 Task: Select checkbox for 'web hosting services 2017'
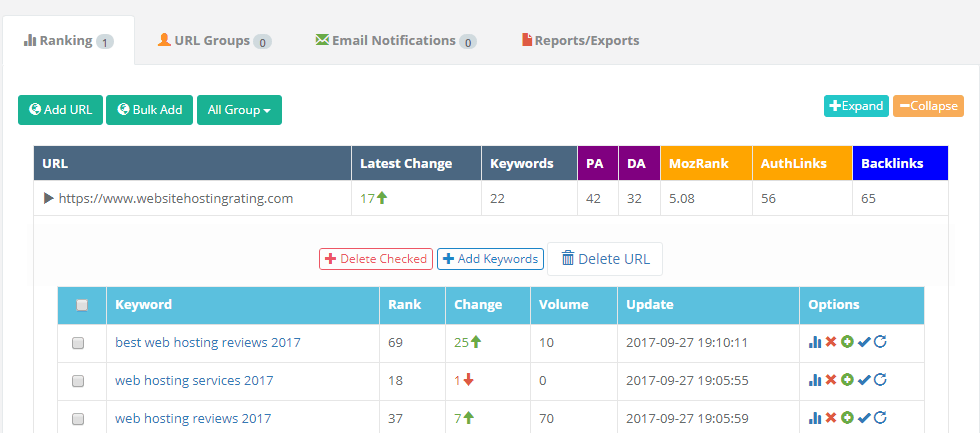pos(78,381)
